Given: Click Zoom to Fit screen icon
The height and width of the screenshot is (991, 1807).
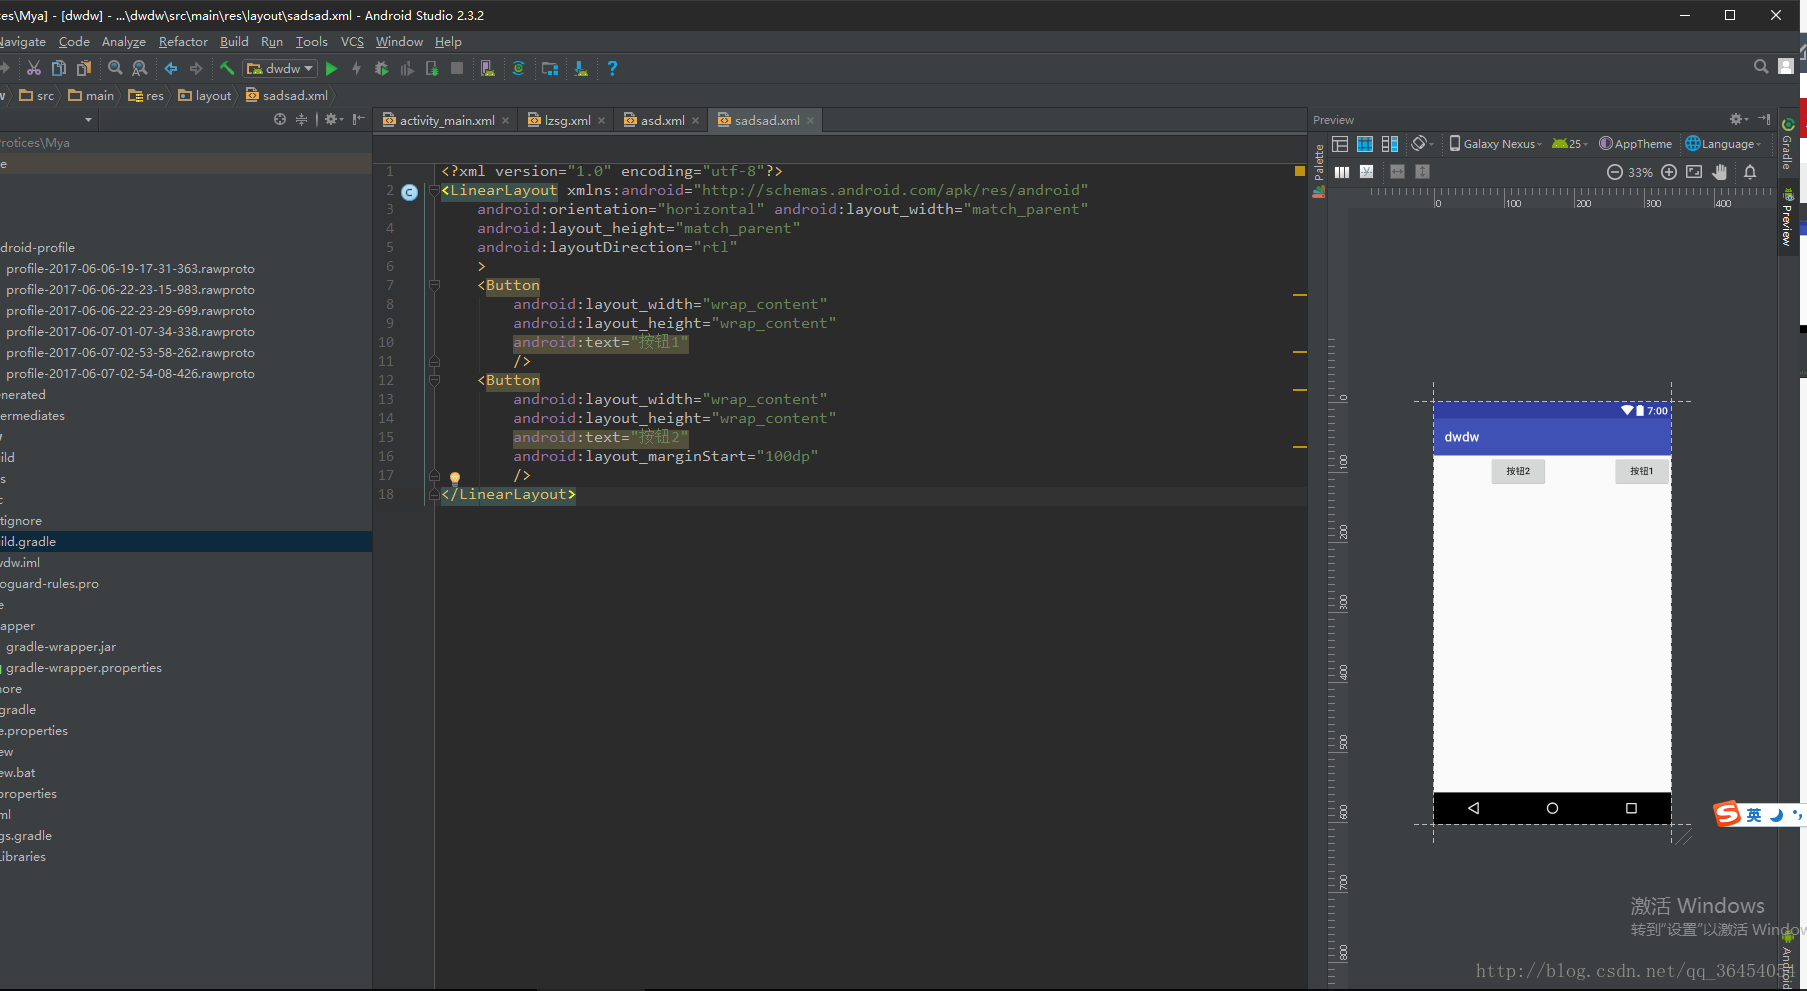Looking at the screenshot, I should (x=1694, y=172).
